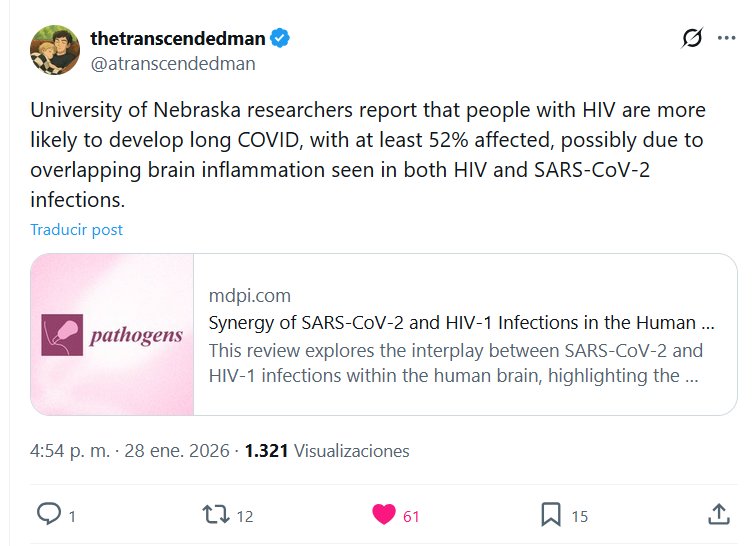Toggle the bookmark icon for this post

(551, 515)
